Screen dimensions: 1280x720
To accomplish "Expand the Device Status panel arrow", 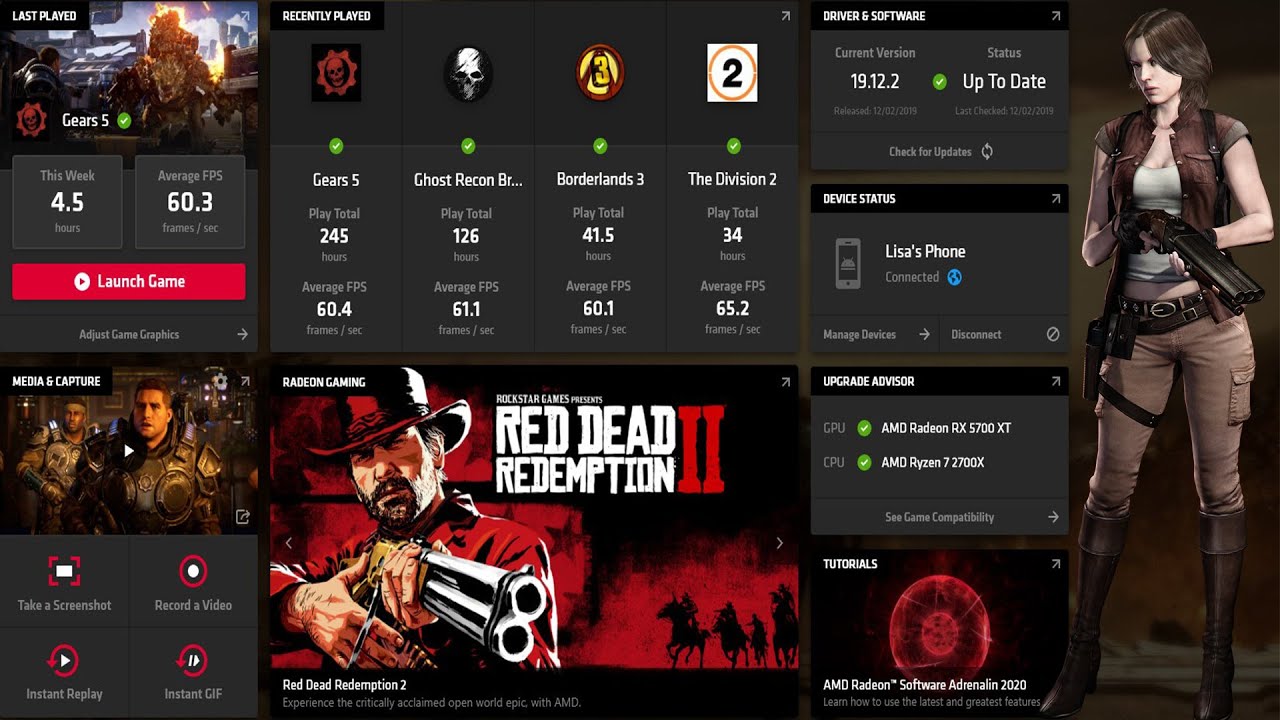I will [1056, 199].
